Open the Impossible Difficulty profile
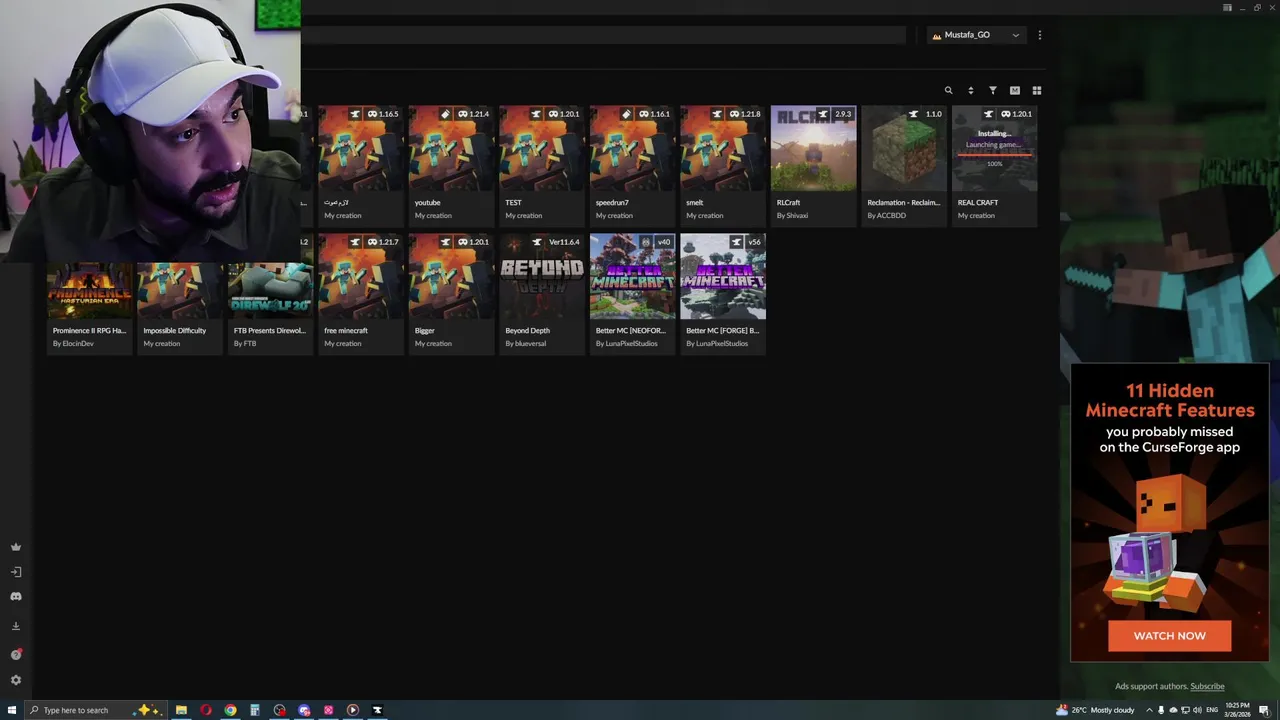The image size is (1280, 720). 180,294
